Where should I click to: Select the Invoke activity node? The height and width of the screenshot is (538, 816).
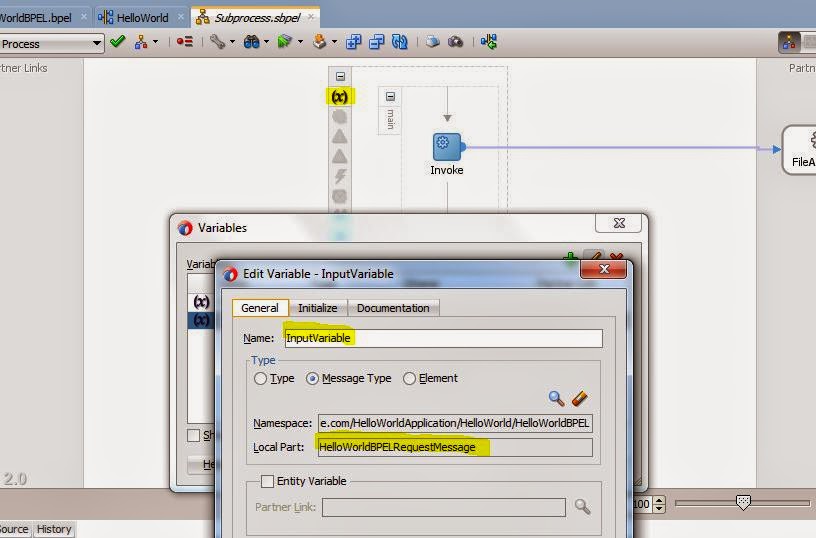(x=447, y=147)
